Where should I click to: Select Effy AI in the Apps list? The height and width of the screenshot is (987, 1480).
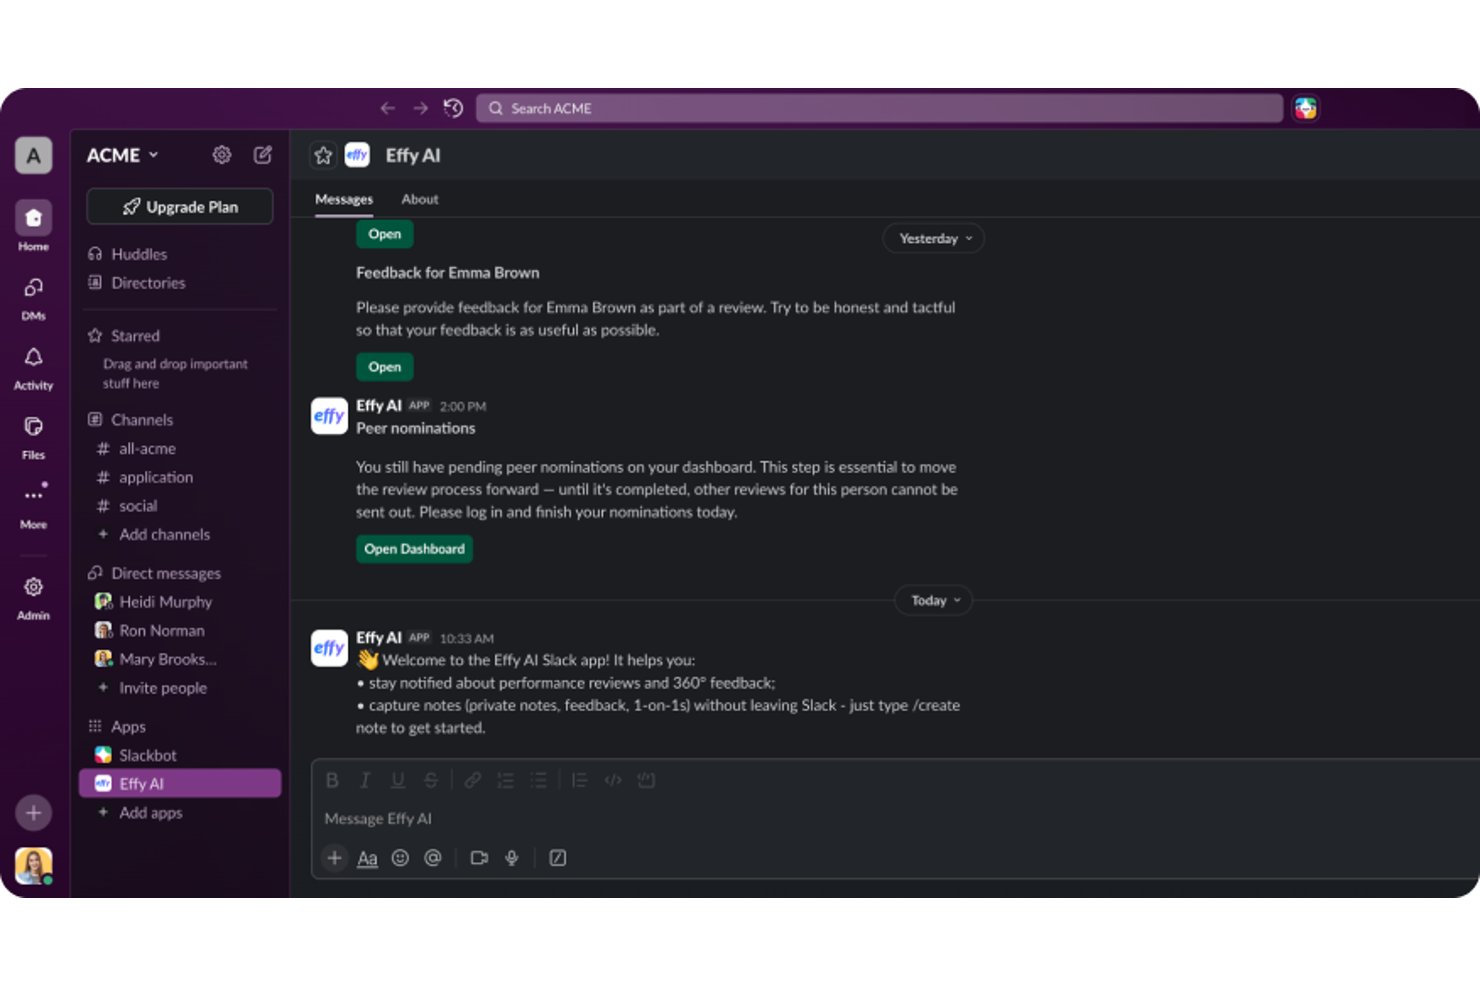tap(180, 784)
